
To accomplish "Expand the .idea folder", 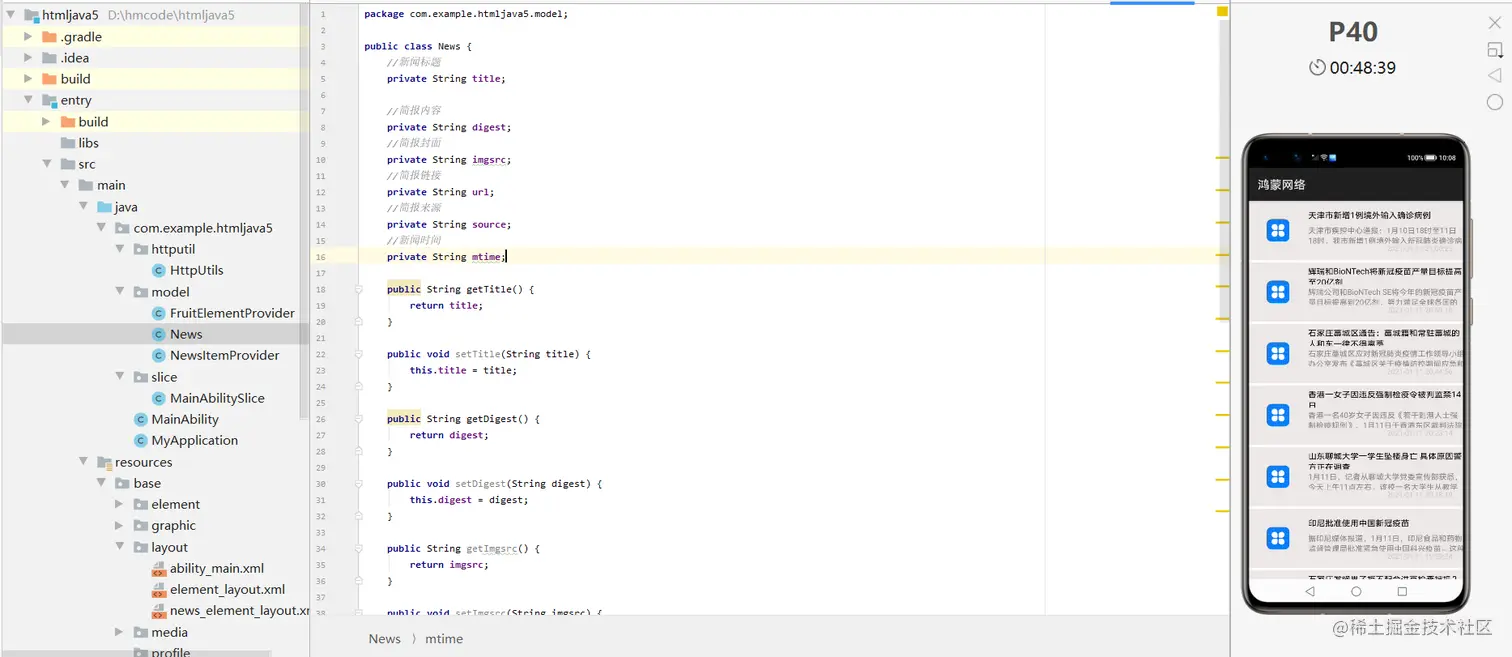I will pyautogui.click(x=29, y=58).
